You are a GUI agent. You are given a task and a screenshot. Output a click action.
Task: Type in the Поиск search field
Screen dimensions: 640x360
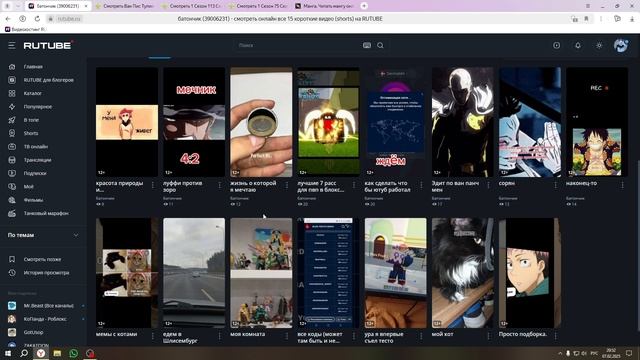point(298,45)
